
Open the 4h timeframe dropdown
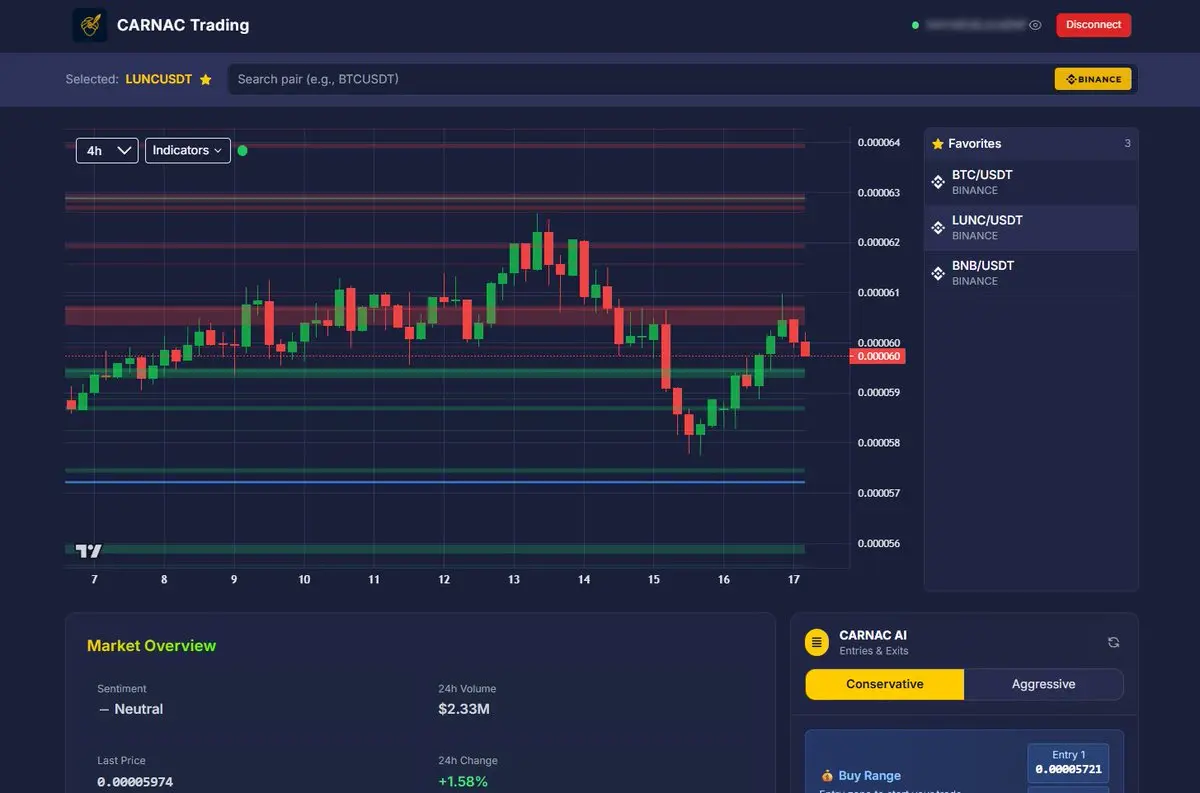(107, 150)
